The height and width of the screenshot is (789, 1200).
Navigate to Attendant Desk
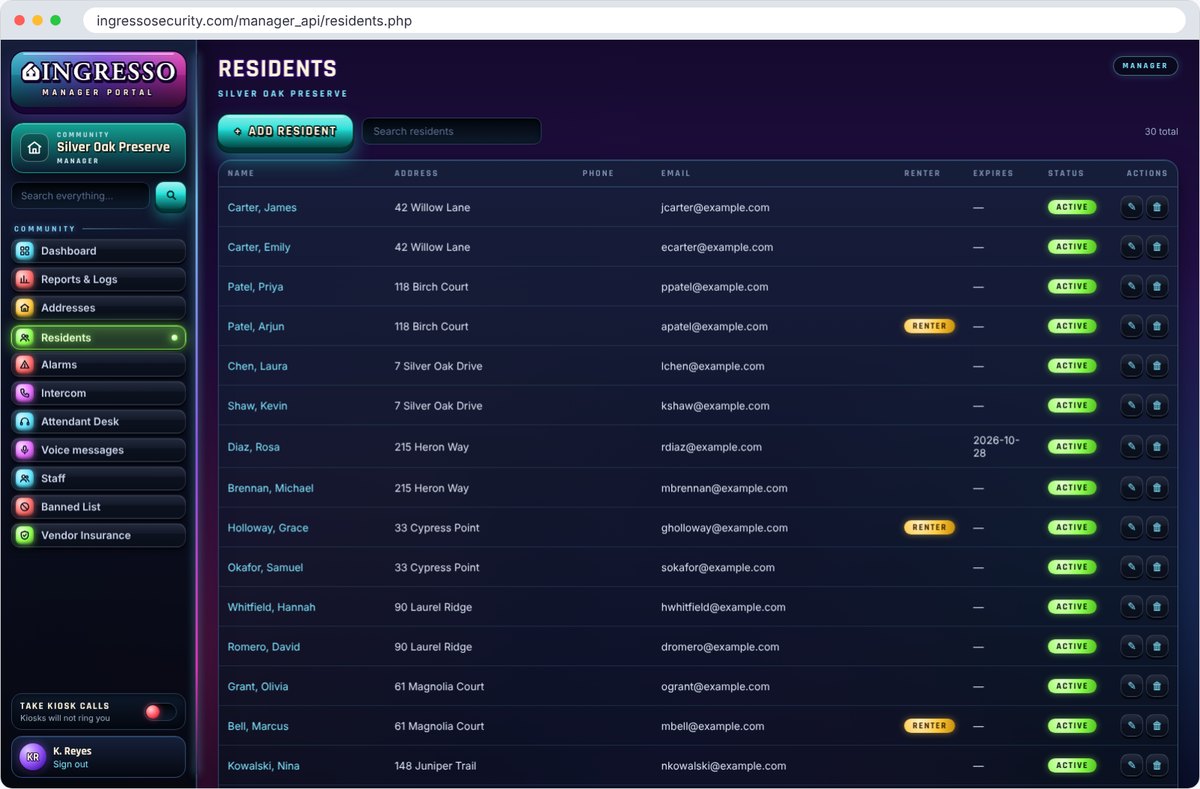click(98, 422)
